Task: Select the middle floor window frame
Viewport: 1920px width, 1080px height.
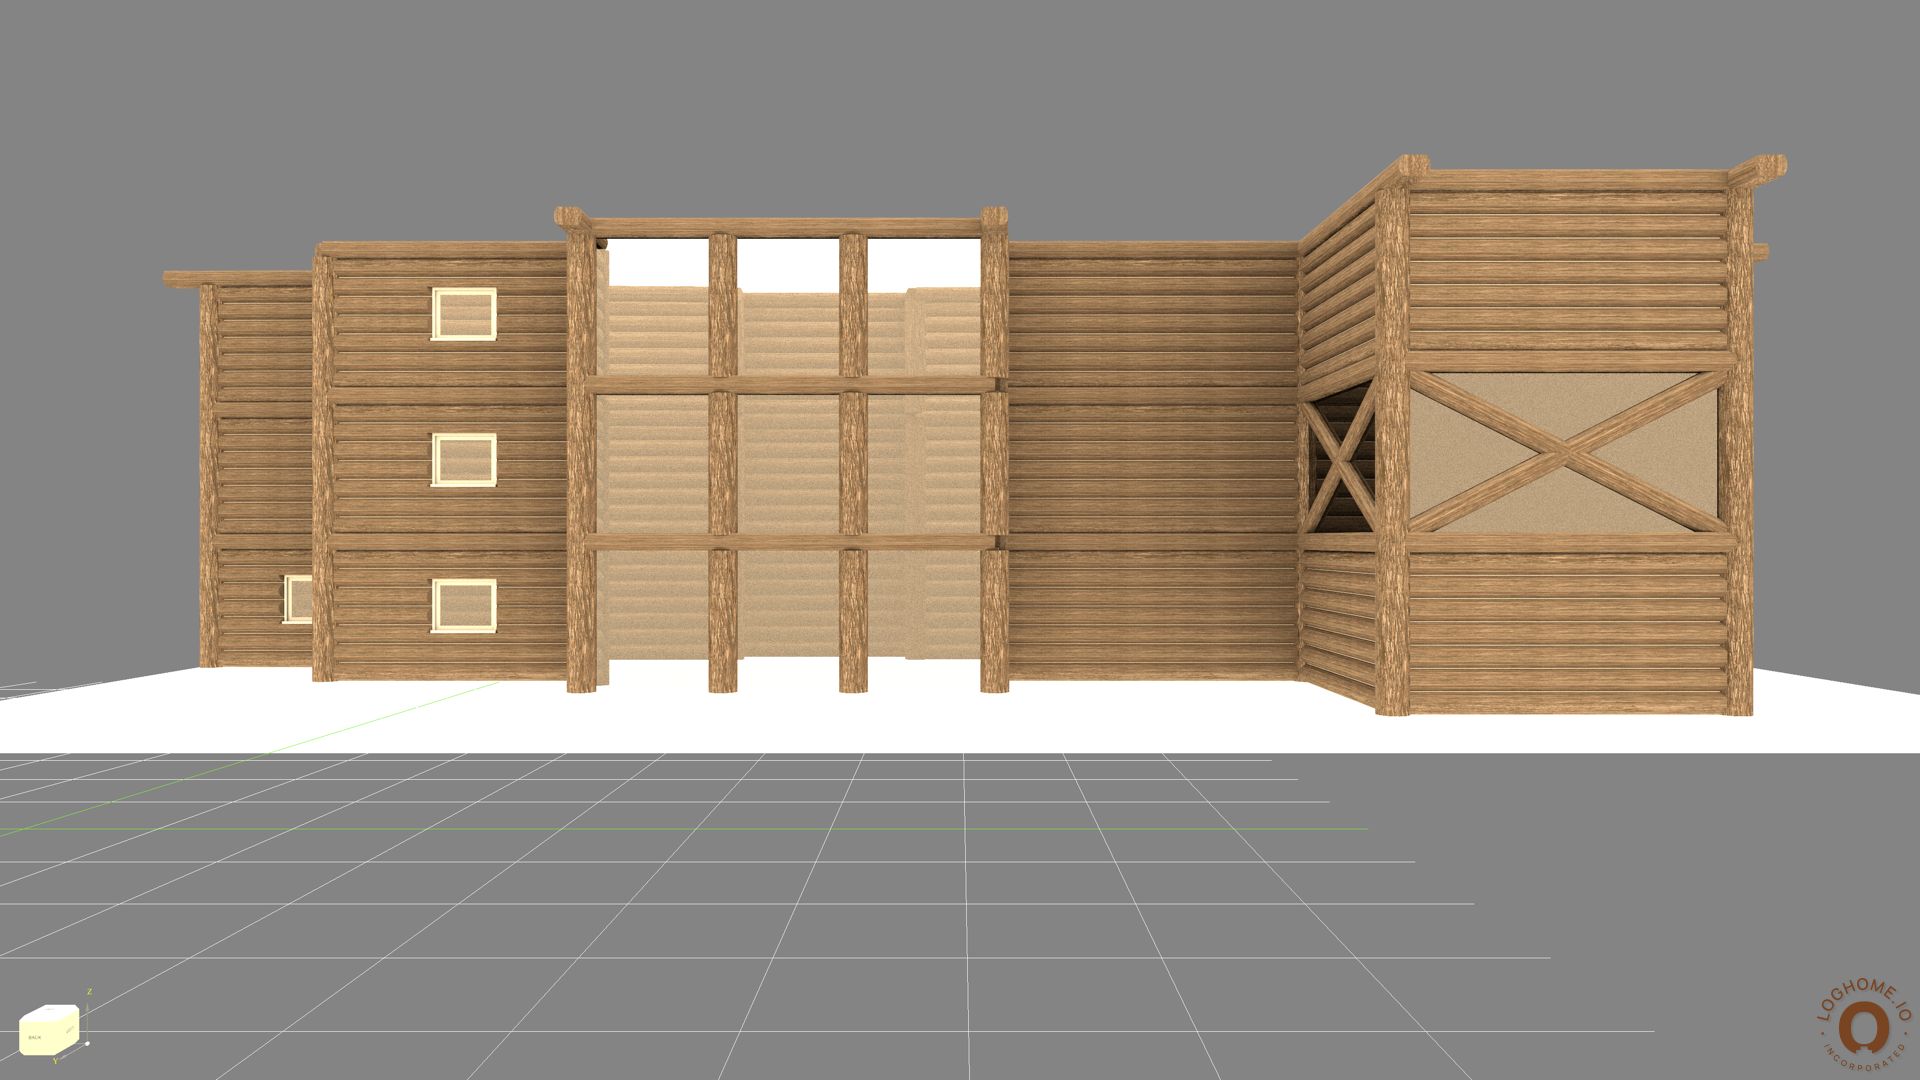Action: point(464,460)
